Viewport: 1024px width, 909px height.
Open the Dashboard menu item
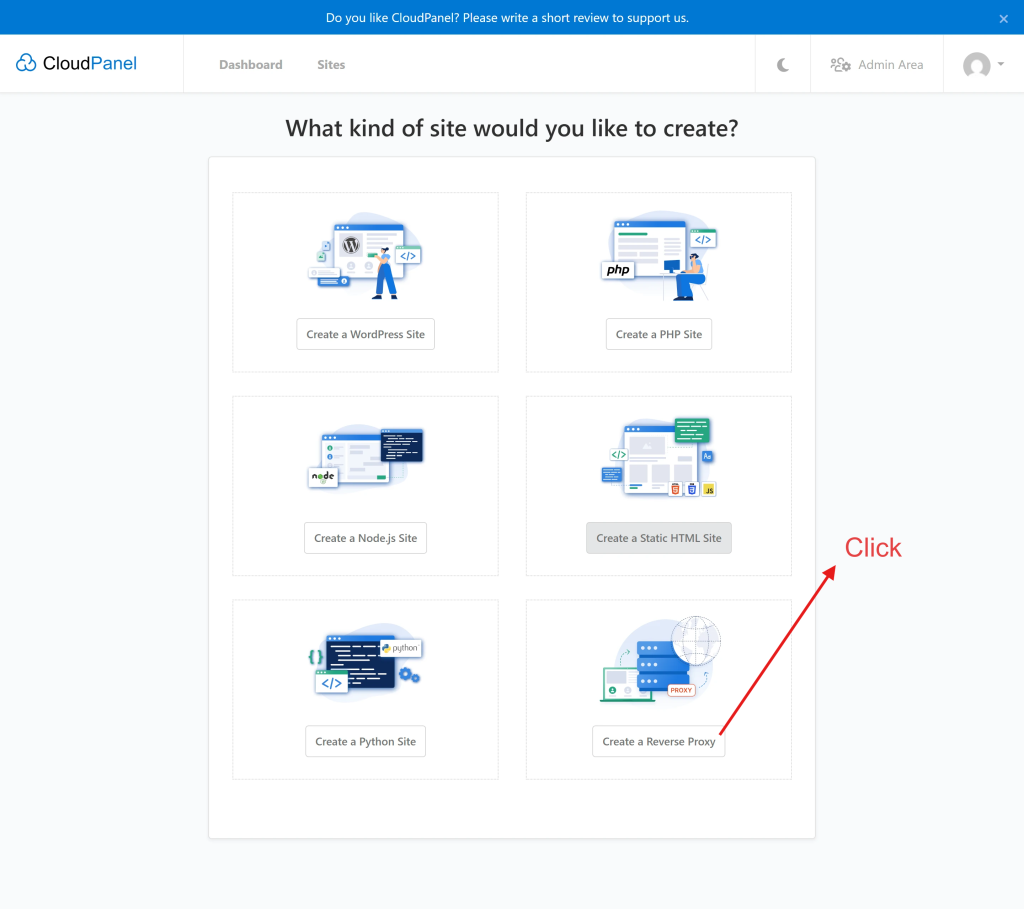tap(251, 65)
